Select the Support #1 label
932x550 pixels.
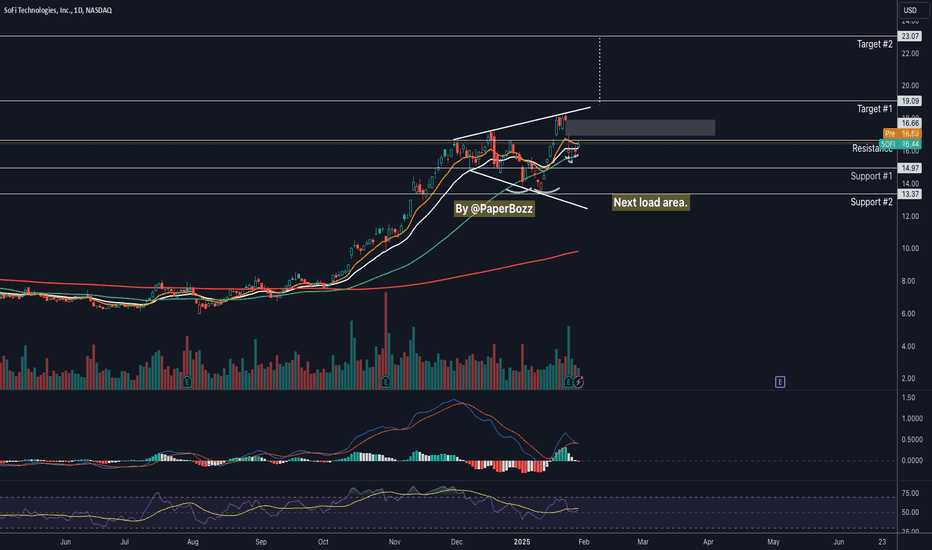pyautogui.click(x=871, y=176)
